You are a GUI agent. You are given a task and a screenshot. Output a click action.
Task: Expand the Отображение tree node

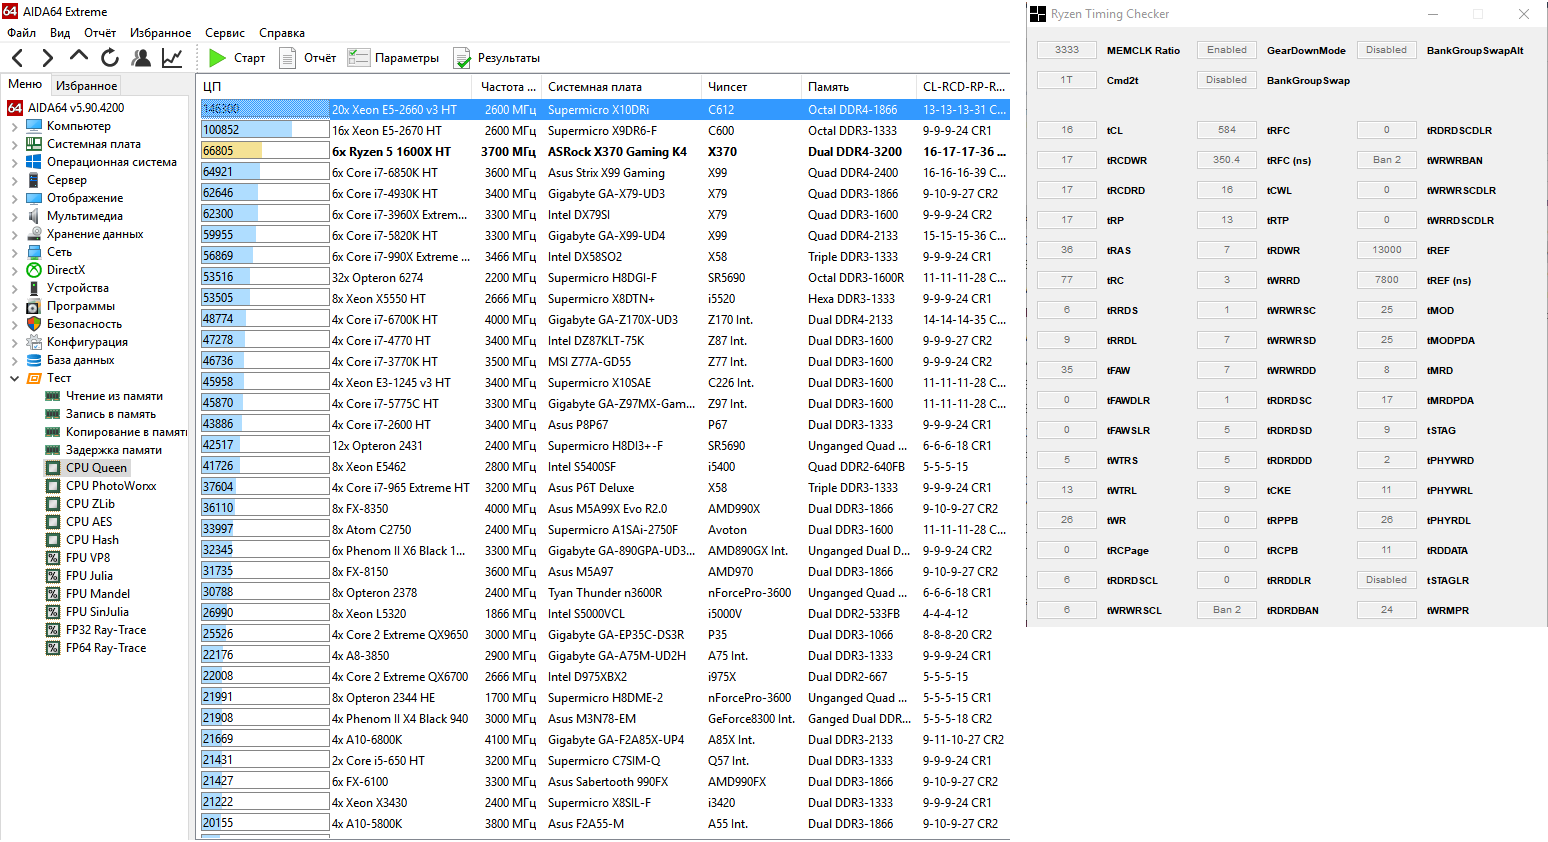[14, 199]
